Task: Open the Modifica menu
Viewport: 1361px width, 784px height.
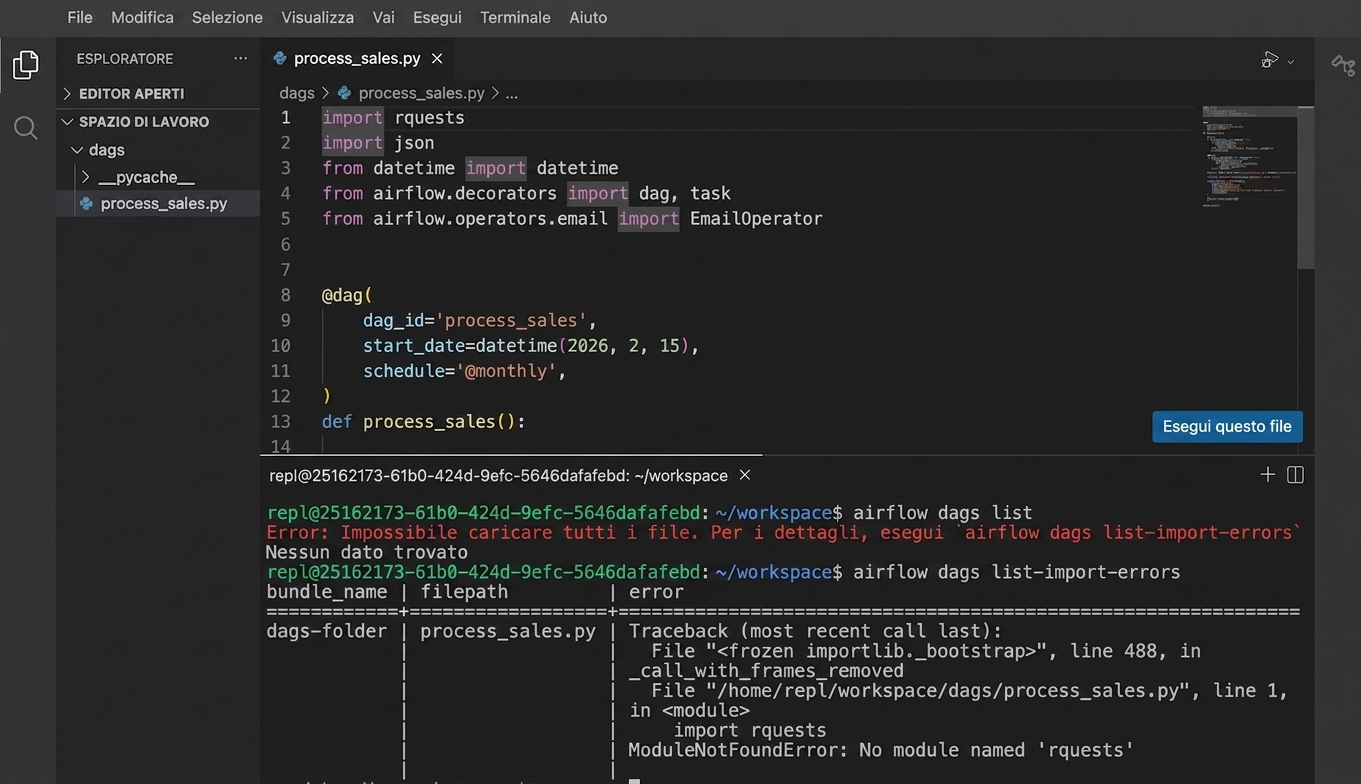Action: 142,17
